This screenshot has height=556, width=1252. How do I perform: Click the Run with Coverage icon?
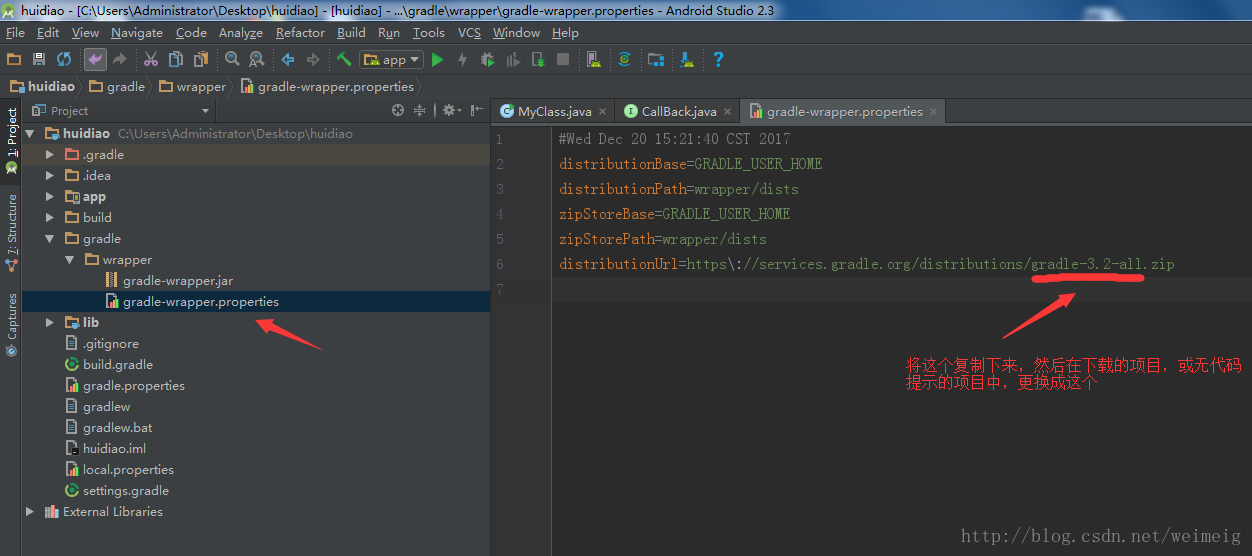coord(513,60)
